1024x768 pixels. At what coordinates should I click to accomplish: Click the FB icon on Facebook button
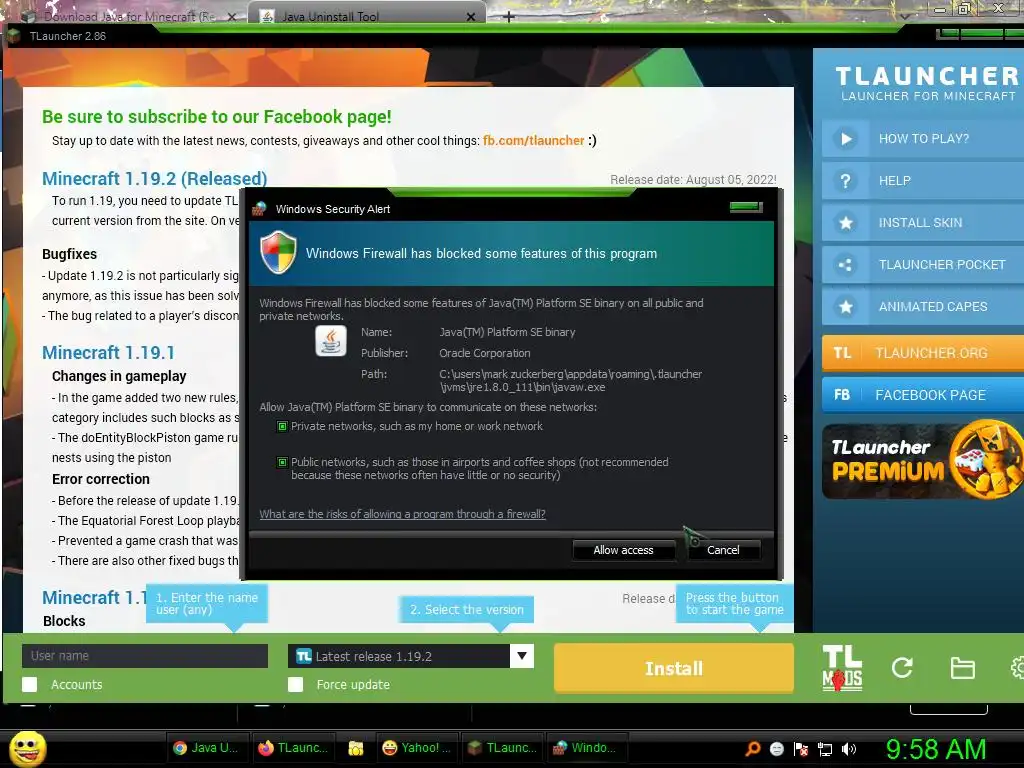coord(842,394)
